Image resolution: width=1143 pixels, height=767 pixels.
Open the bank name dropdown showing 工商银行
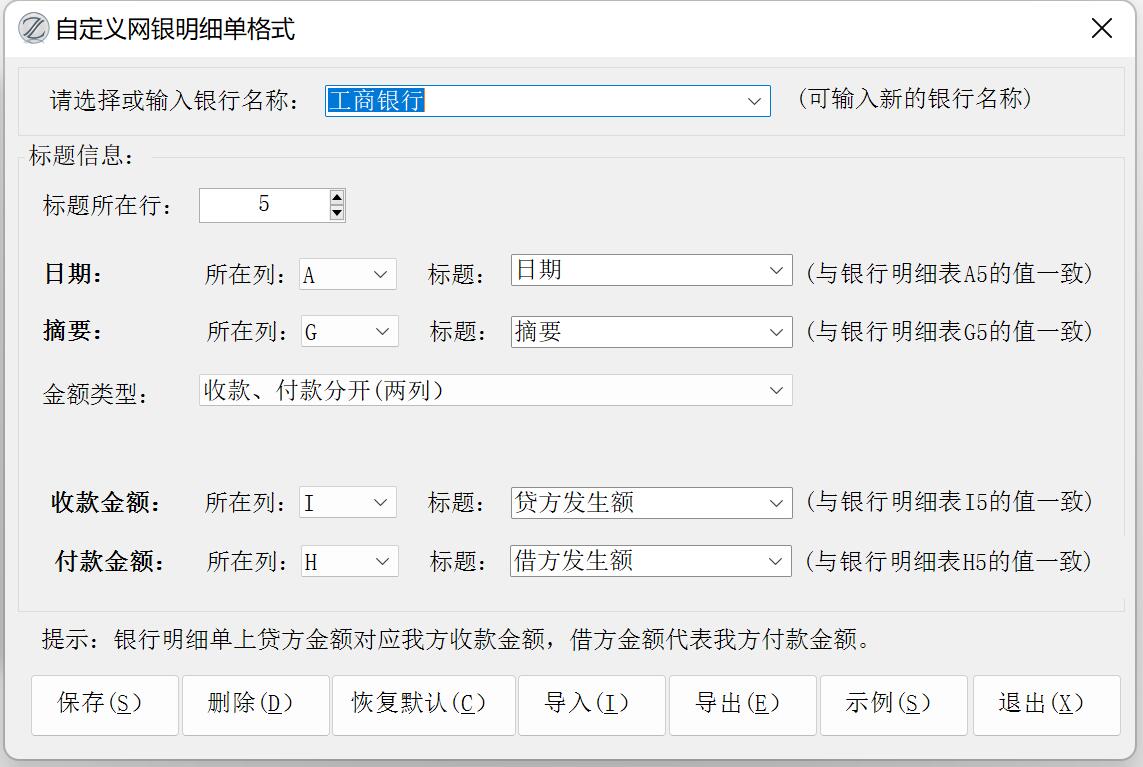pyautogui.click(x=755, y=101)
